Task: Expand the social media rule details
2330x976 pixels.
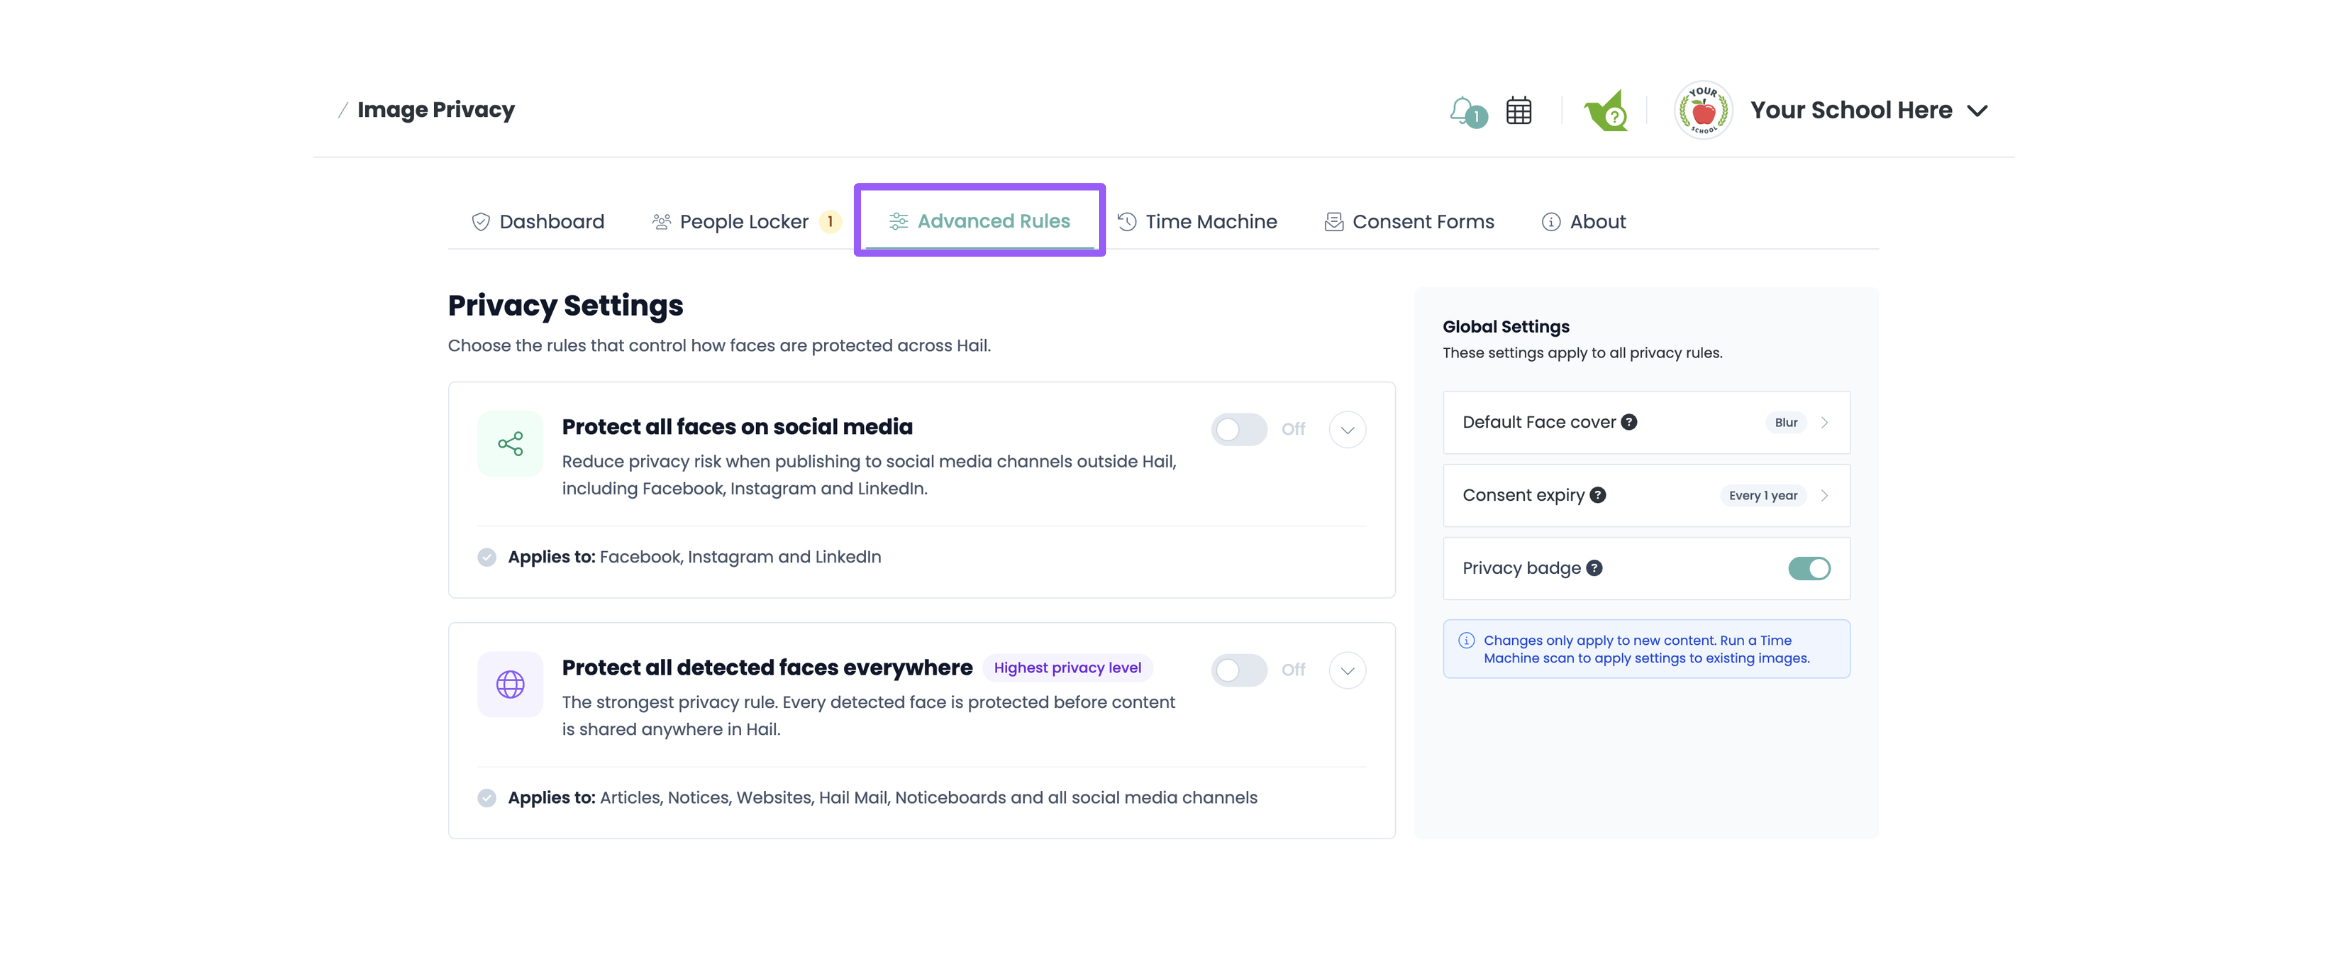Action: pyautogui.click(x=1348, y=430)
